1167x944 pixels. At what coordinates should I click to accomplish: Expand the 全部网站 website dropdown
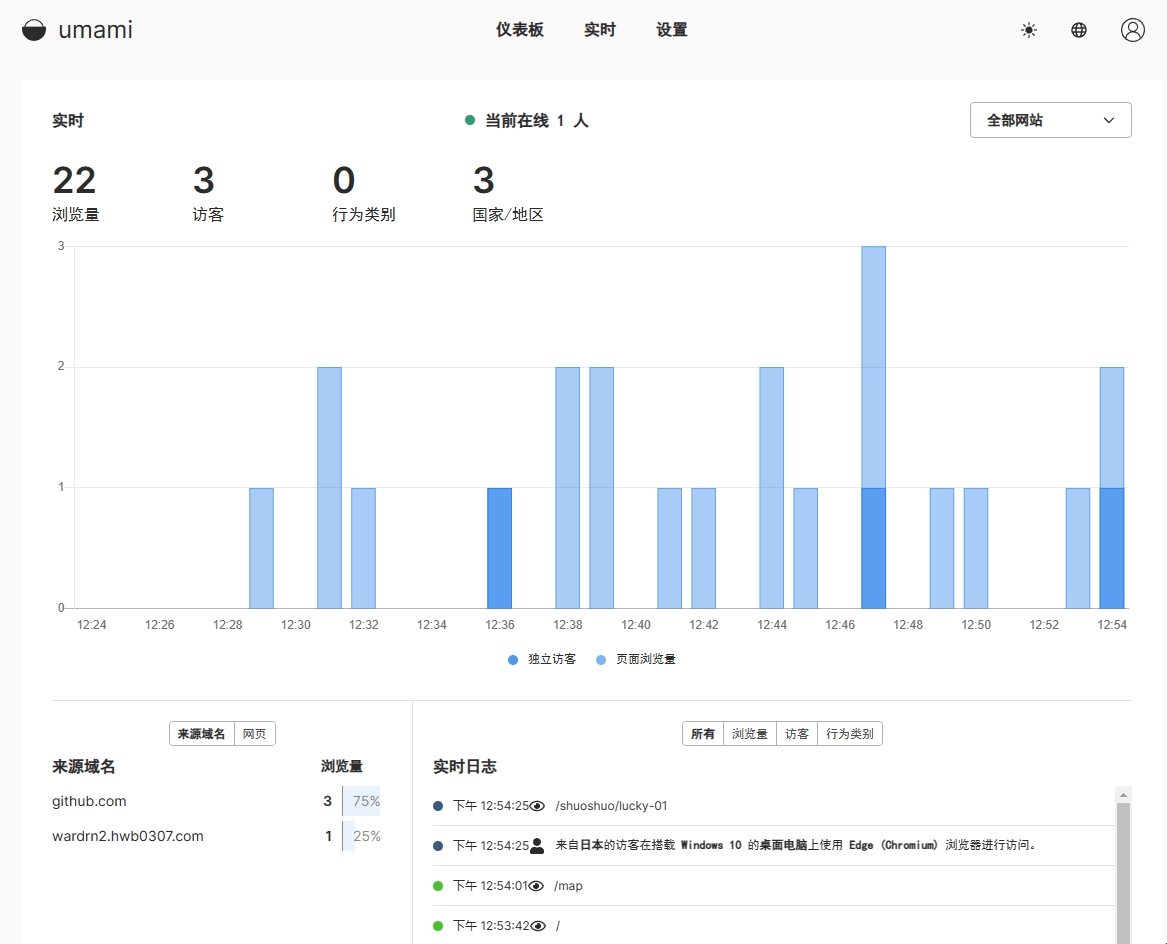pos(1050,120)
